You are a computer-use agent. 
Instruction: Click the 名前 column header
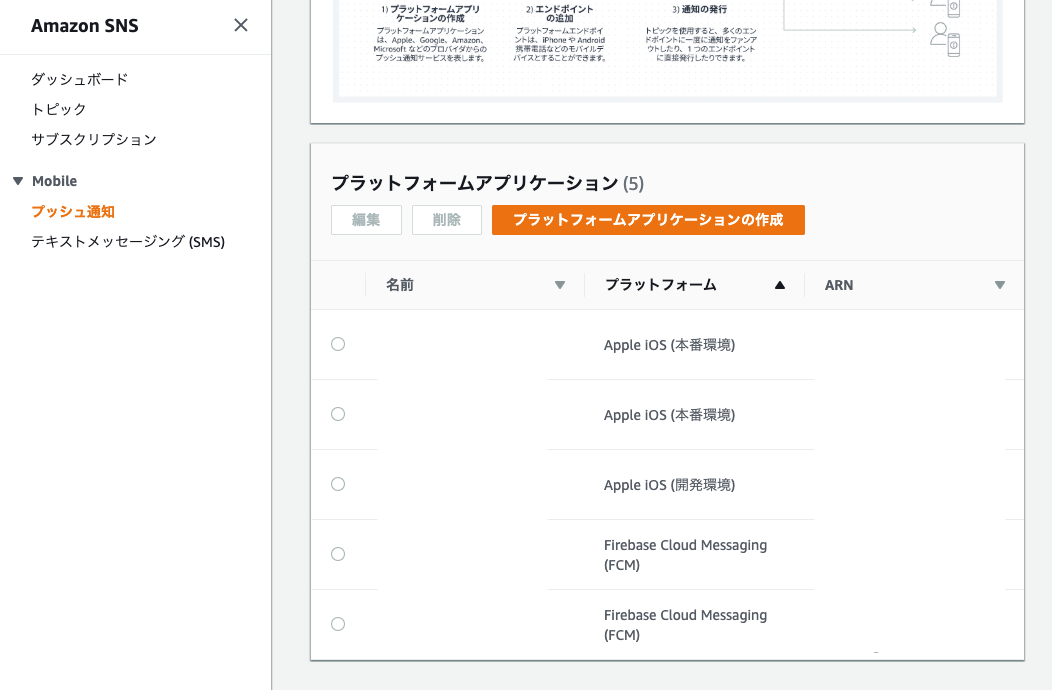pyautogui.click(x=400, y=285)
